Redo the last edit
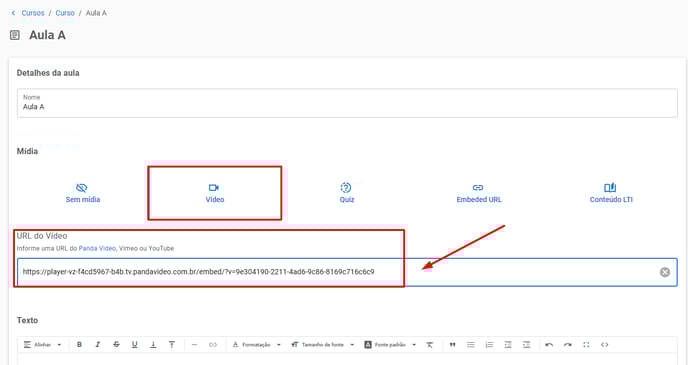 (x=567, y=345)
